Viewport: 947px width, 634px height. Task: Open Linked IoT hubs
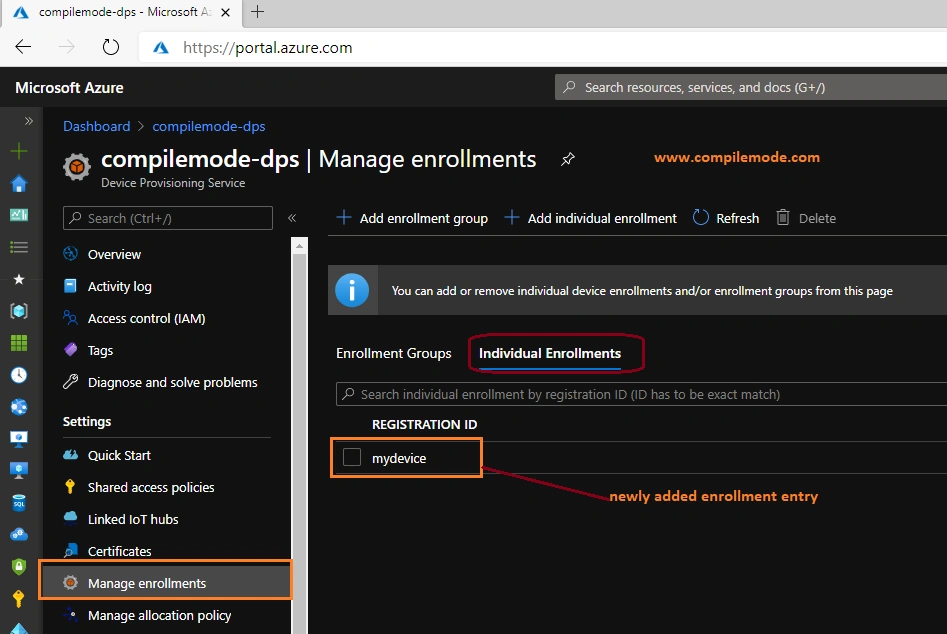[x=133, y=519]
